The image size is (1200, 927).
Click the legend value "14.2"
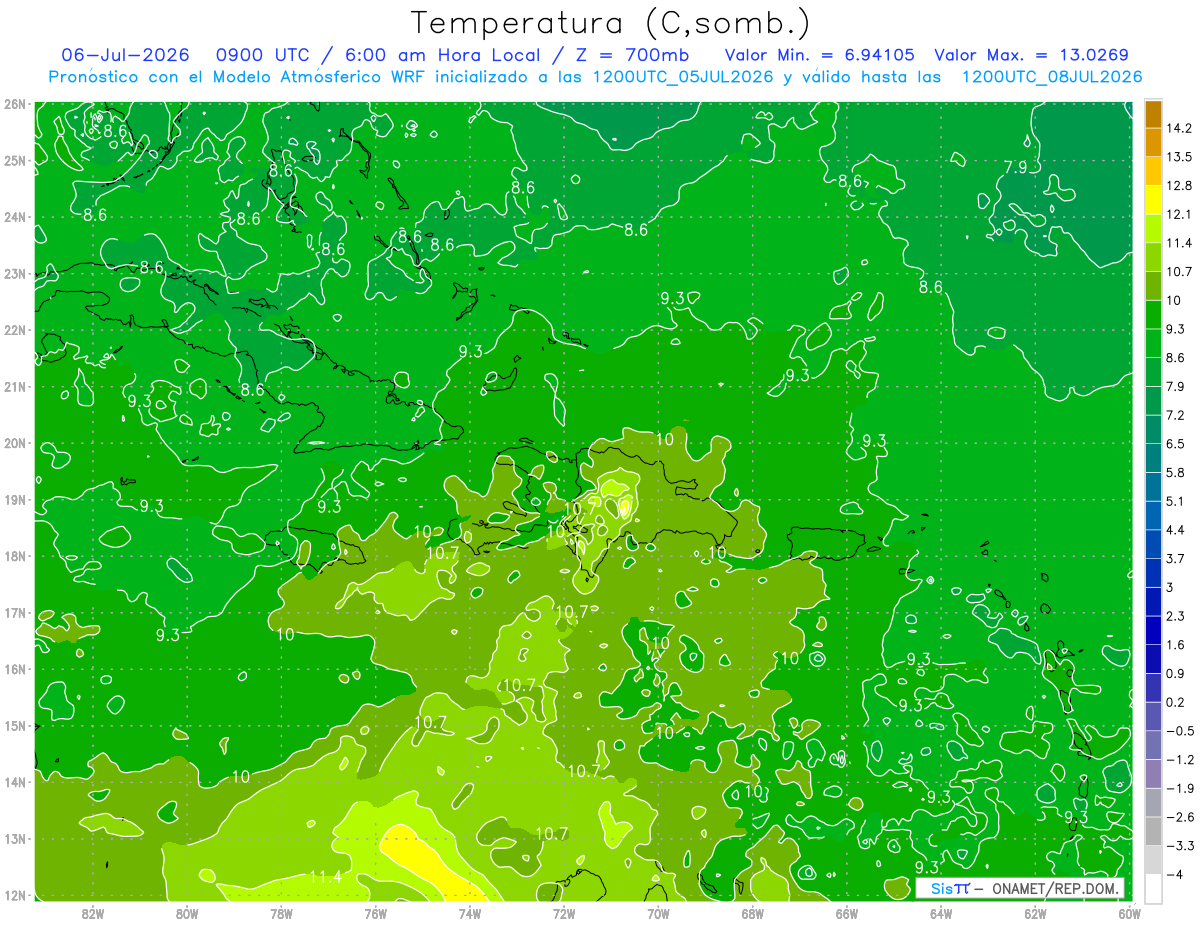click(1178, 128)
